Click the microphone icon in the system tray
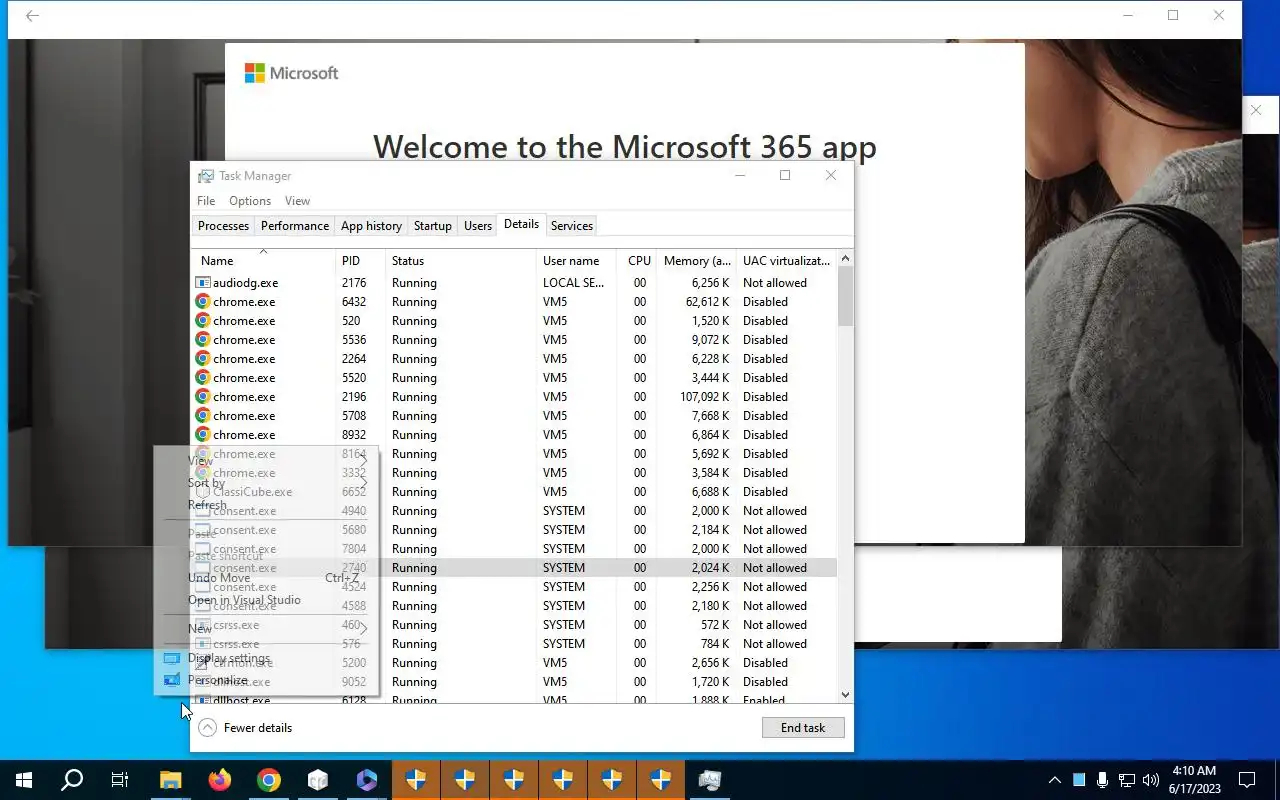Image resolution: width=1280 pixels, height=800 pixels. pyautogui.click(x=1102, y=780)
